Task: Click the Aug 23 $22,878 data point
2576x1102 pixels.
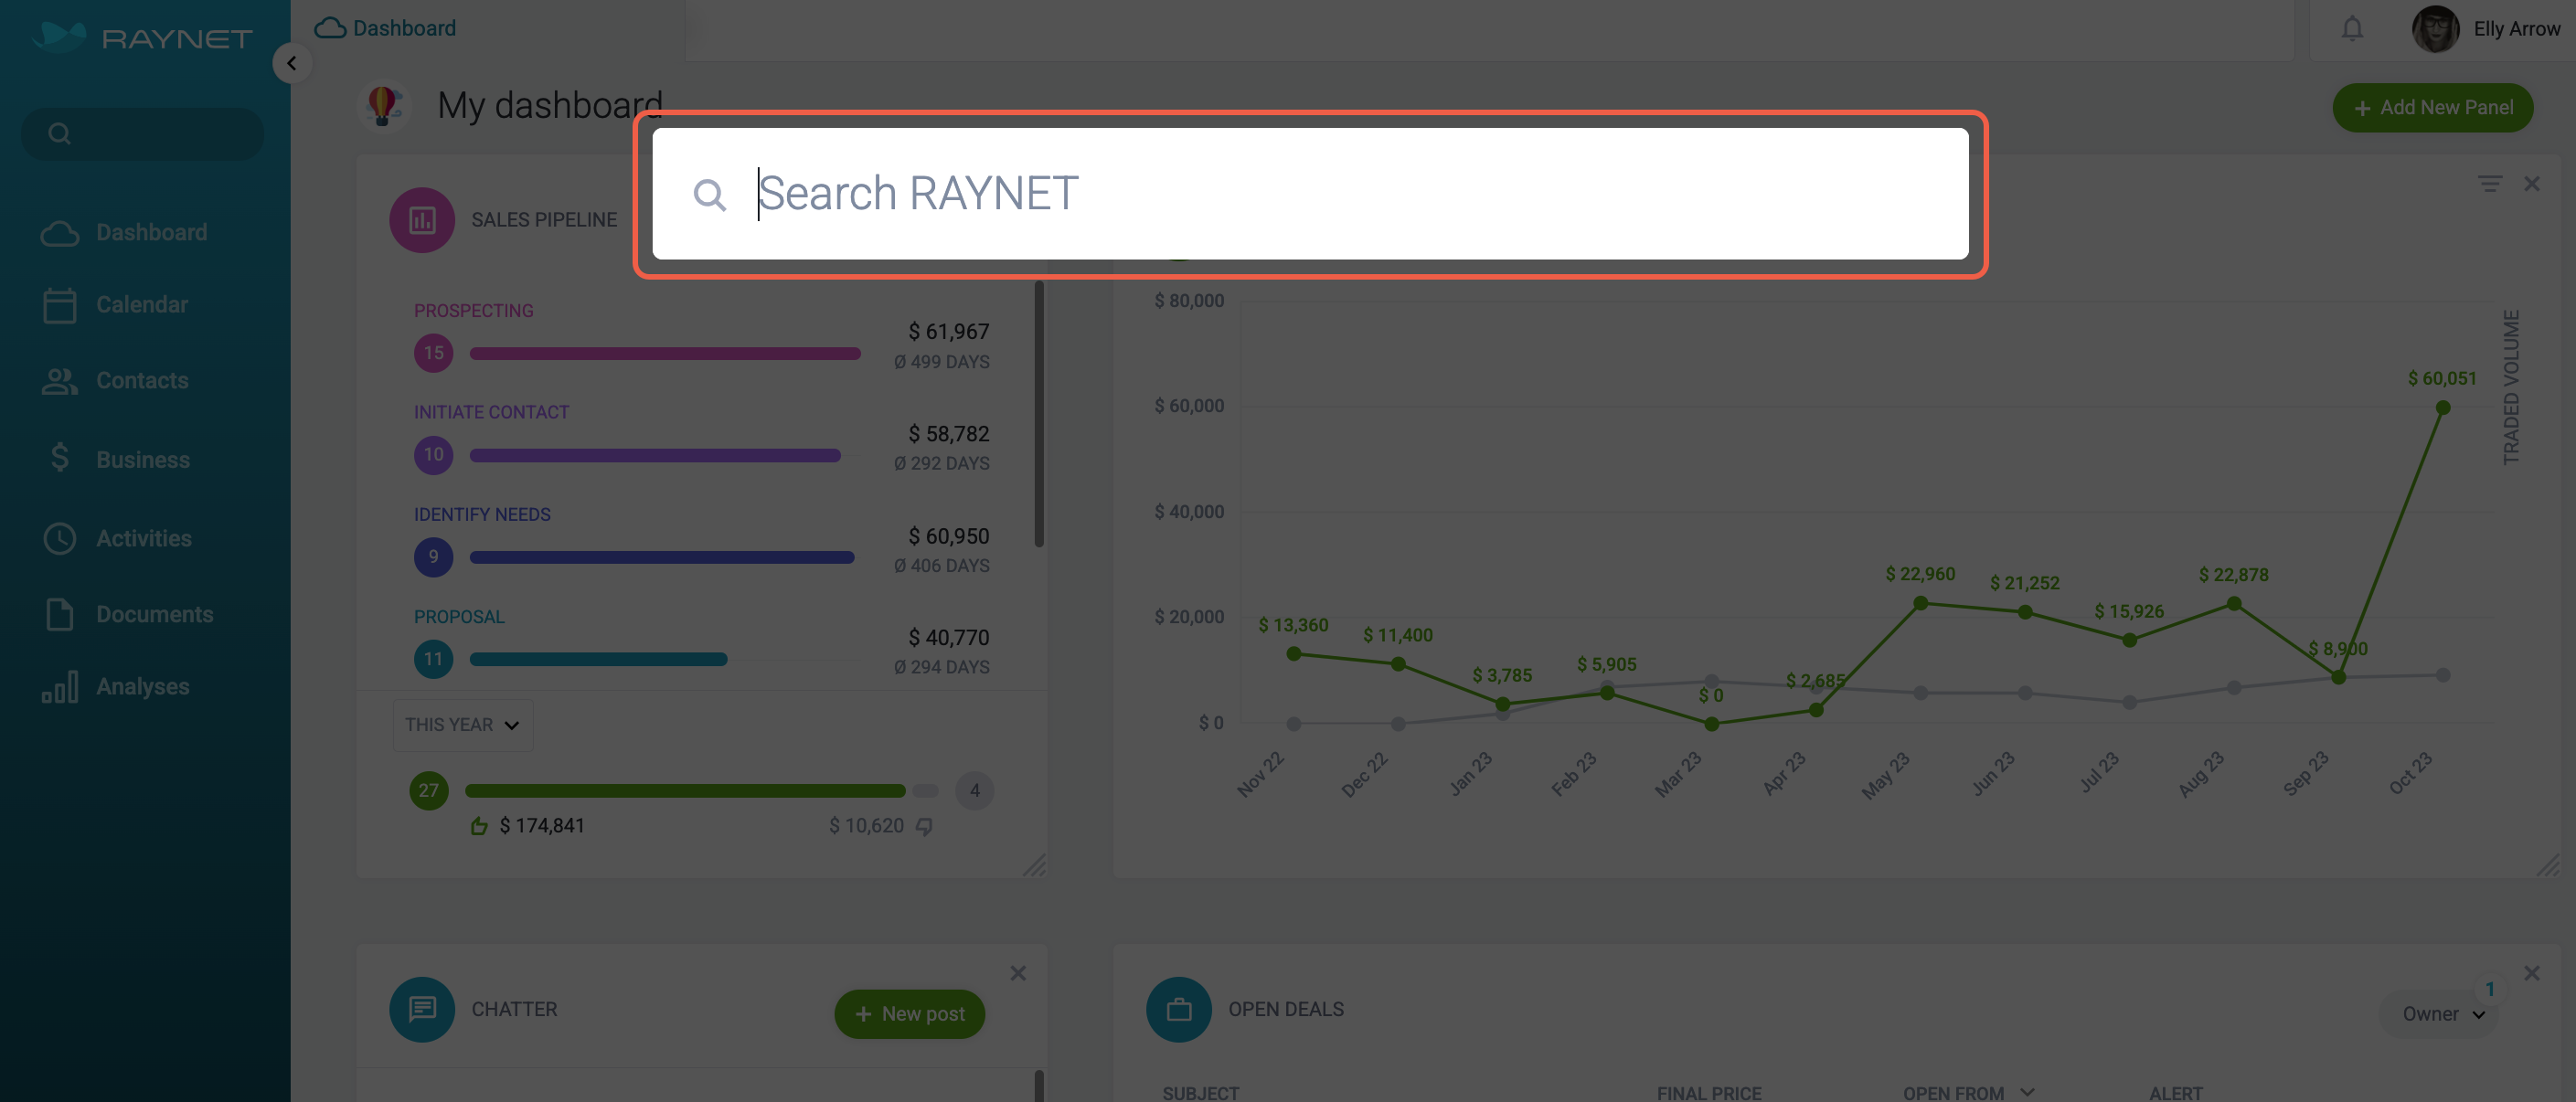Action: (x=2234, y=604)
